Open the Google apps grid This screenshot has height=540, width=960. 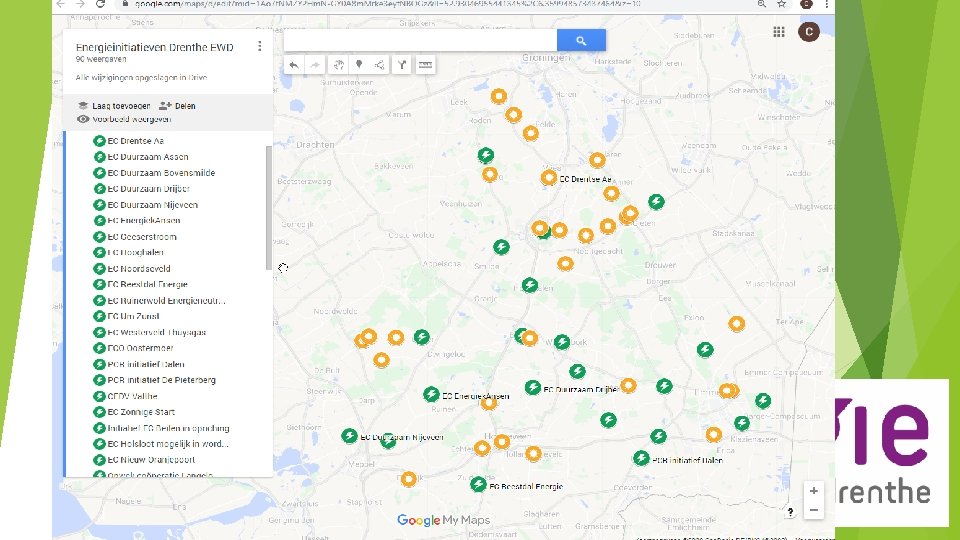[779, 32]
